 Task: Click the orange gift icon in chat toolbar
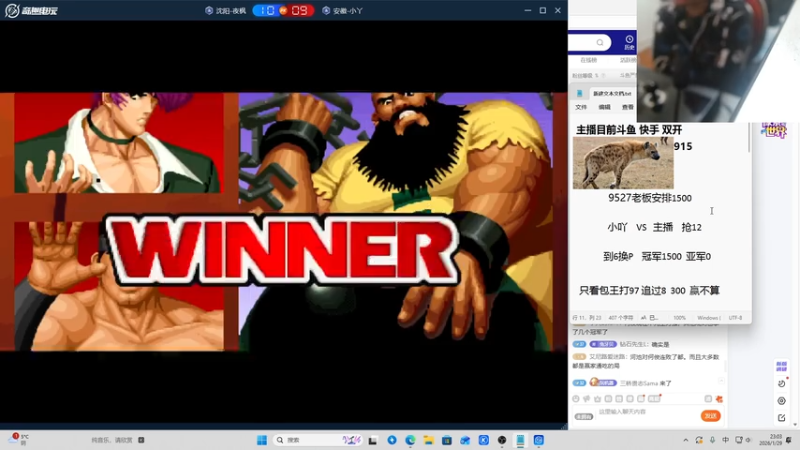pos(719,399)
